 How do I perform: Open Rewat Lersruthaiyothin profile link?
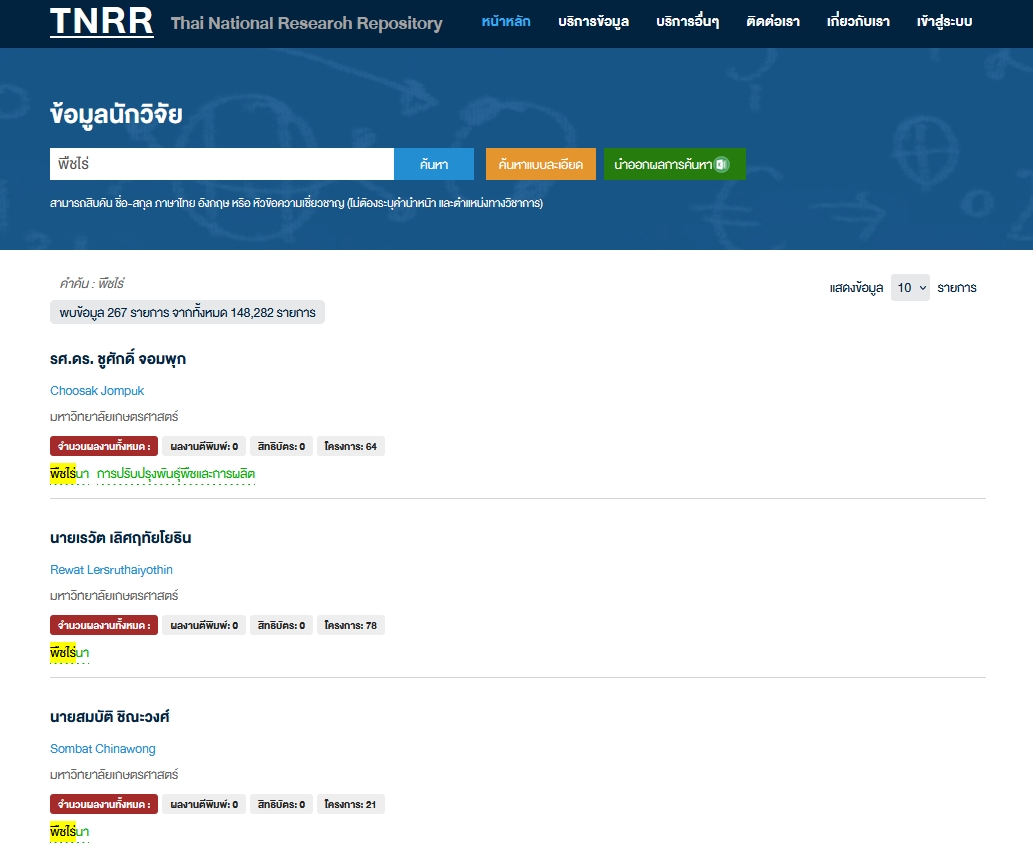coord(111,570)
